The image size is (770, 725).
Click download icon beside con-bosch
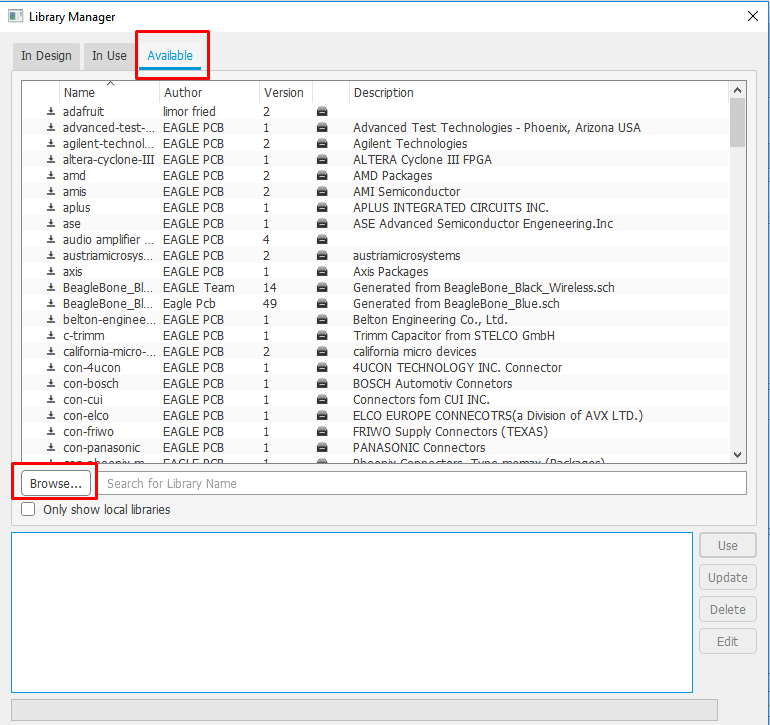pos(51,384)
